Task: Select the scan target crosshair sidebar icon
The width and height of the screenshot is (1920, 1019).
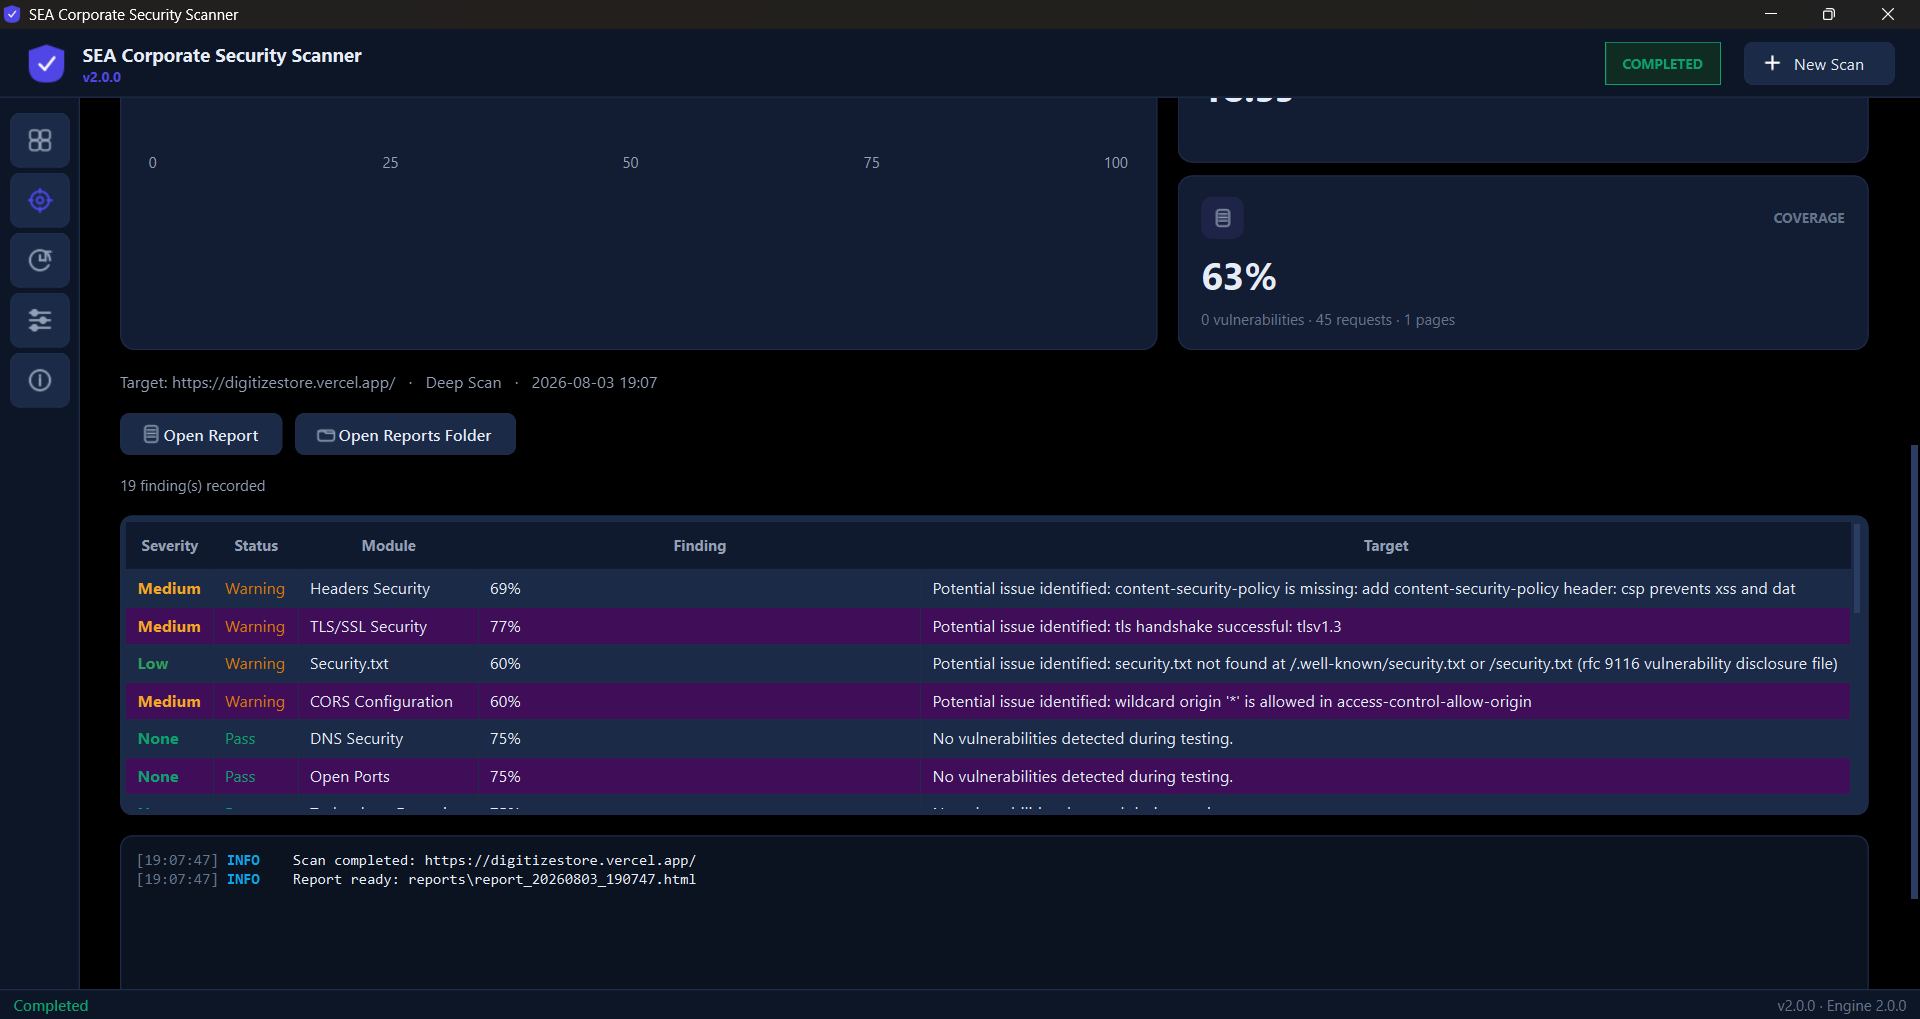Action: [x=40, y=200]
